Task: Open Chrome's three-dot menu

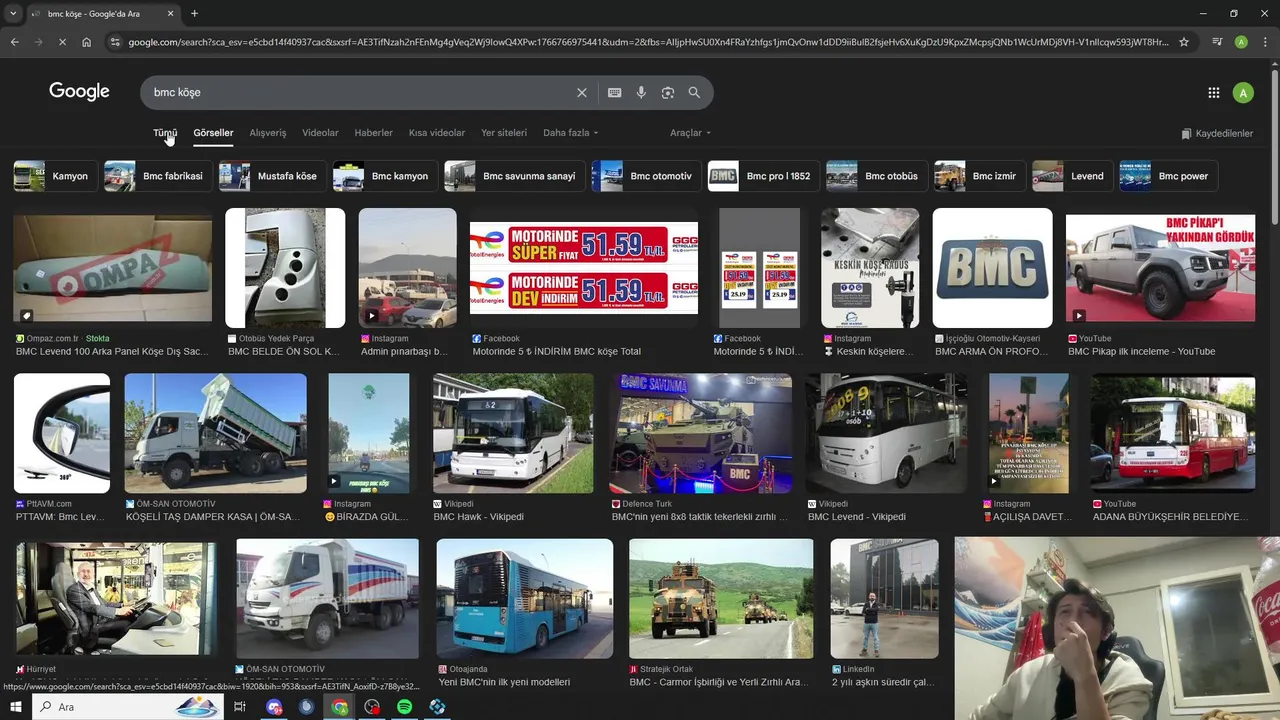Action: [x=1265, y=42]
